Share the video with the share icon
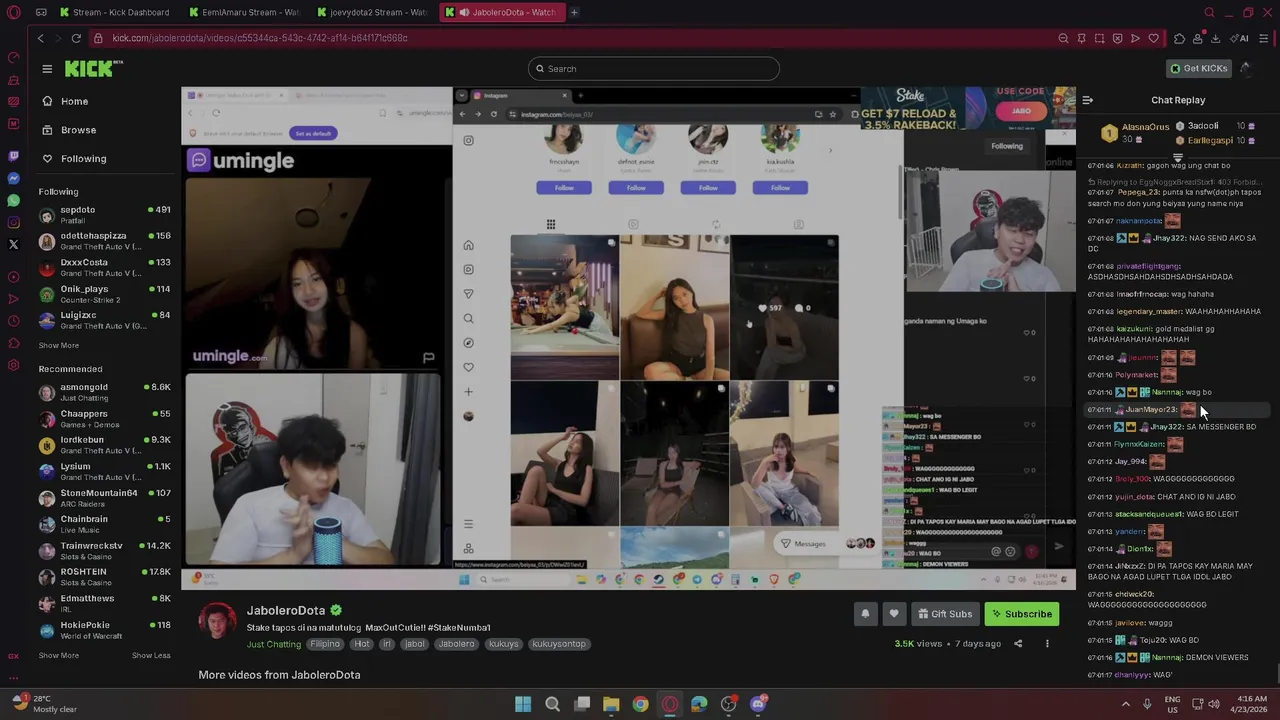The width and height of the screenshot is (1280, 720). click(x=1018, y=644)
